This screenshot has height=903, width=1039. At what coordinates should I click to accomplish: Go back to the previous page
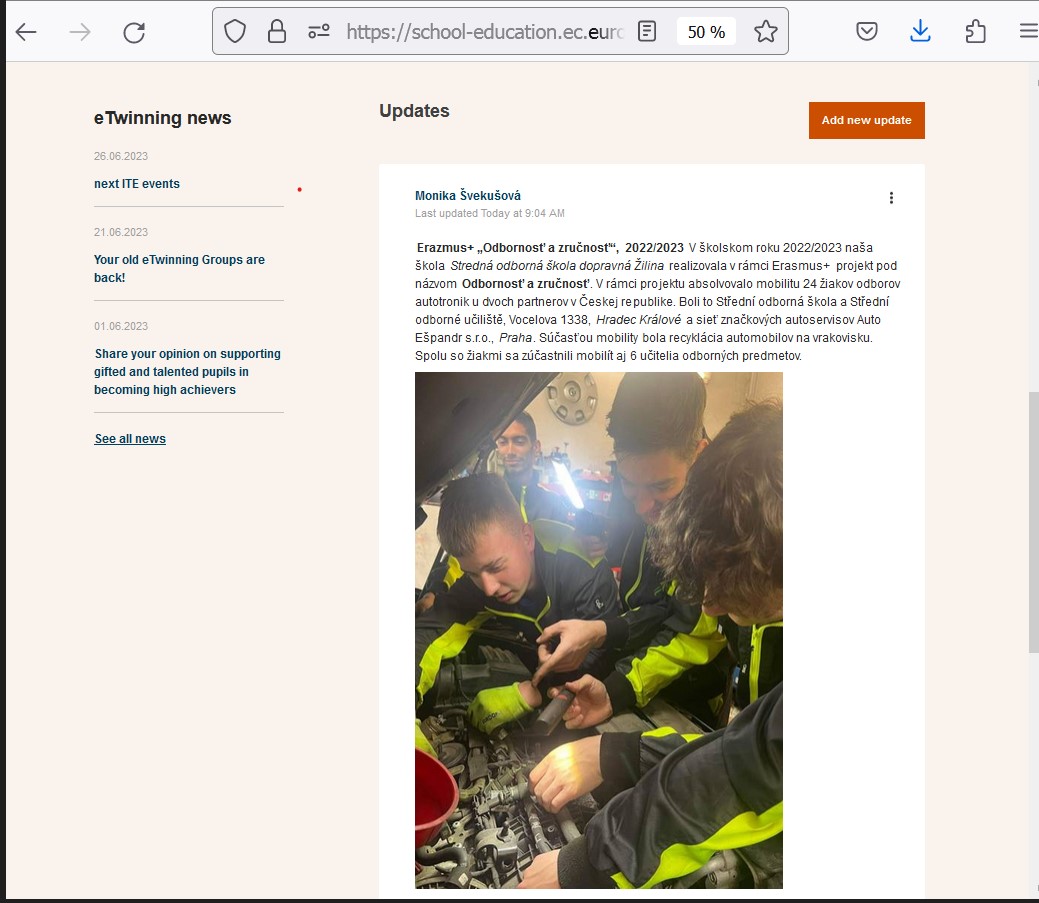click(26, 32)
